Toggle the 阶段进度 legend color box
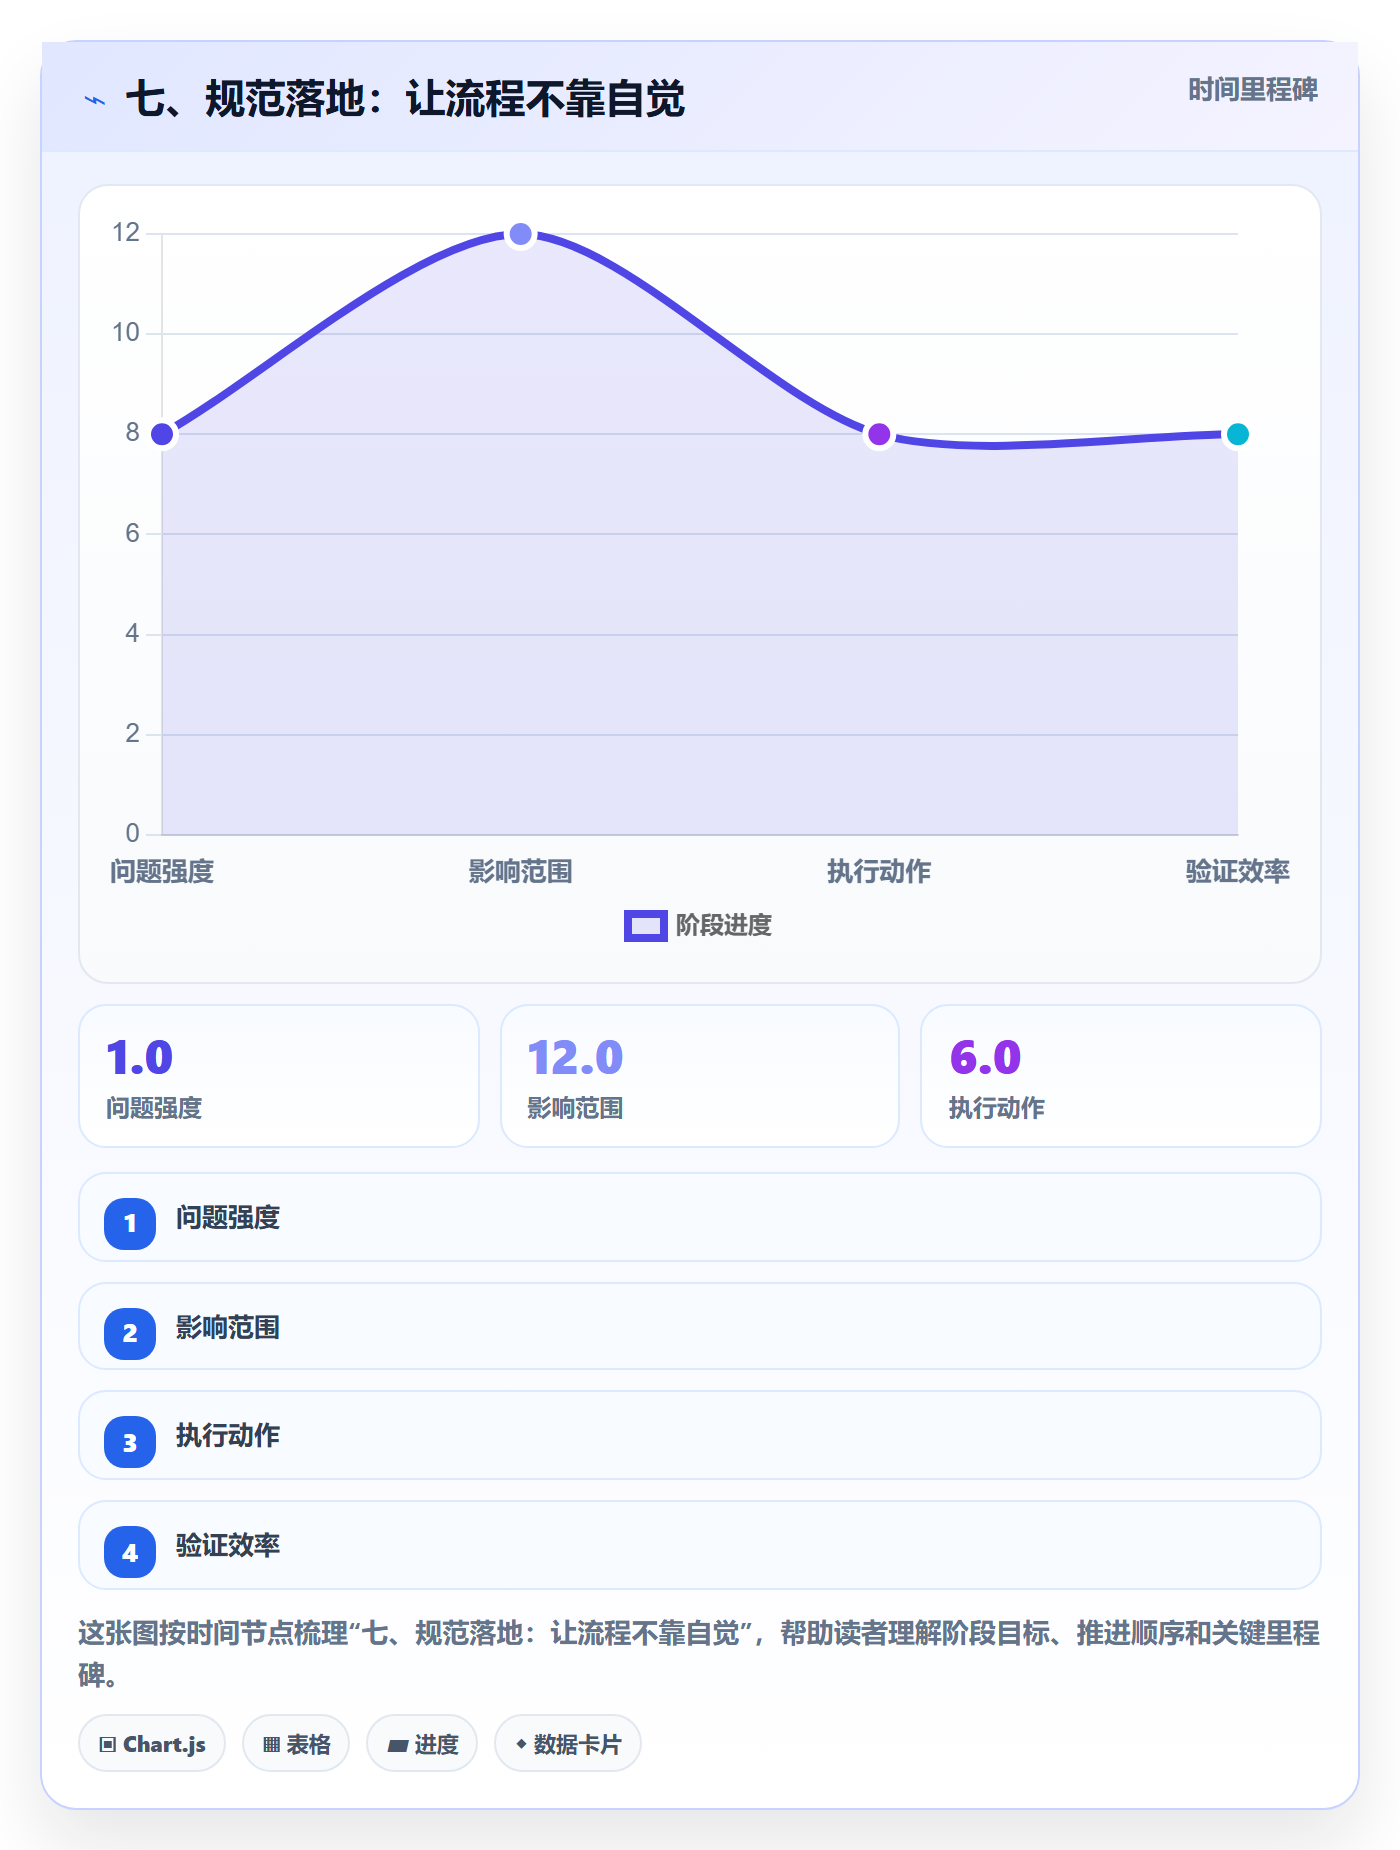The width and height of the screenshot is (1400, 1850). (x=646, y=926)
